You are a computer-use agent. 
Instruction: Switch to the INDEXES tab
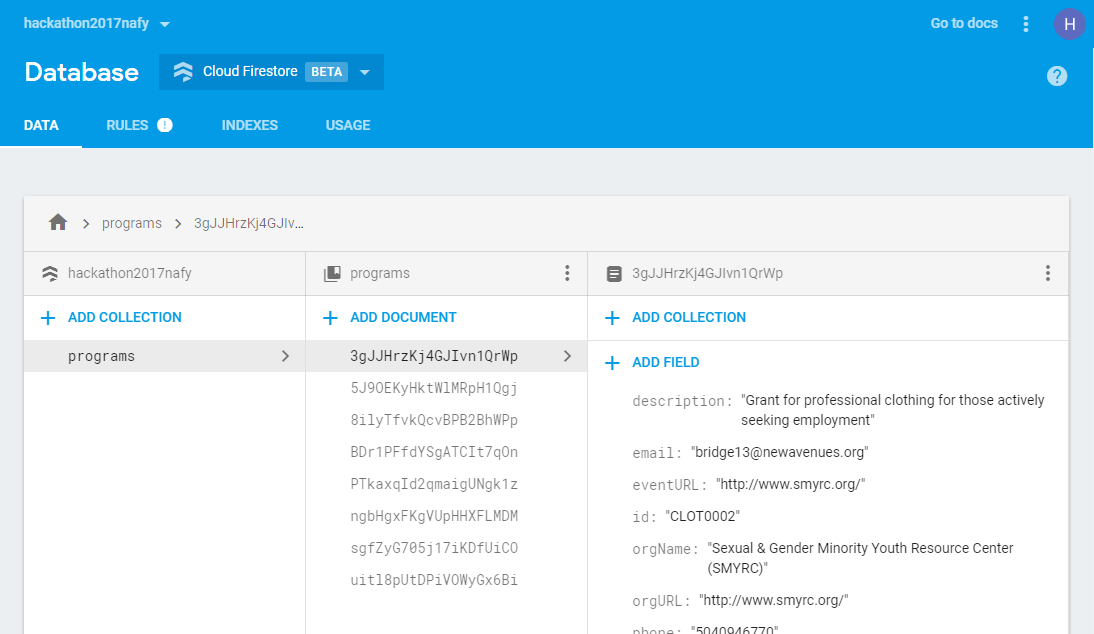(x=250, y=126)
